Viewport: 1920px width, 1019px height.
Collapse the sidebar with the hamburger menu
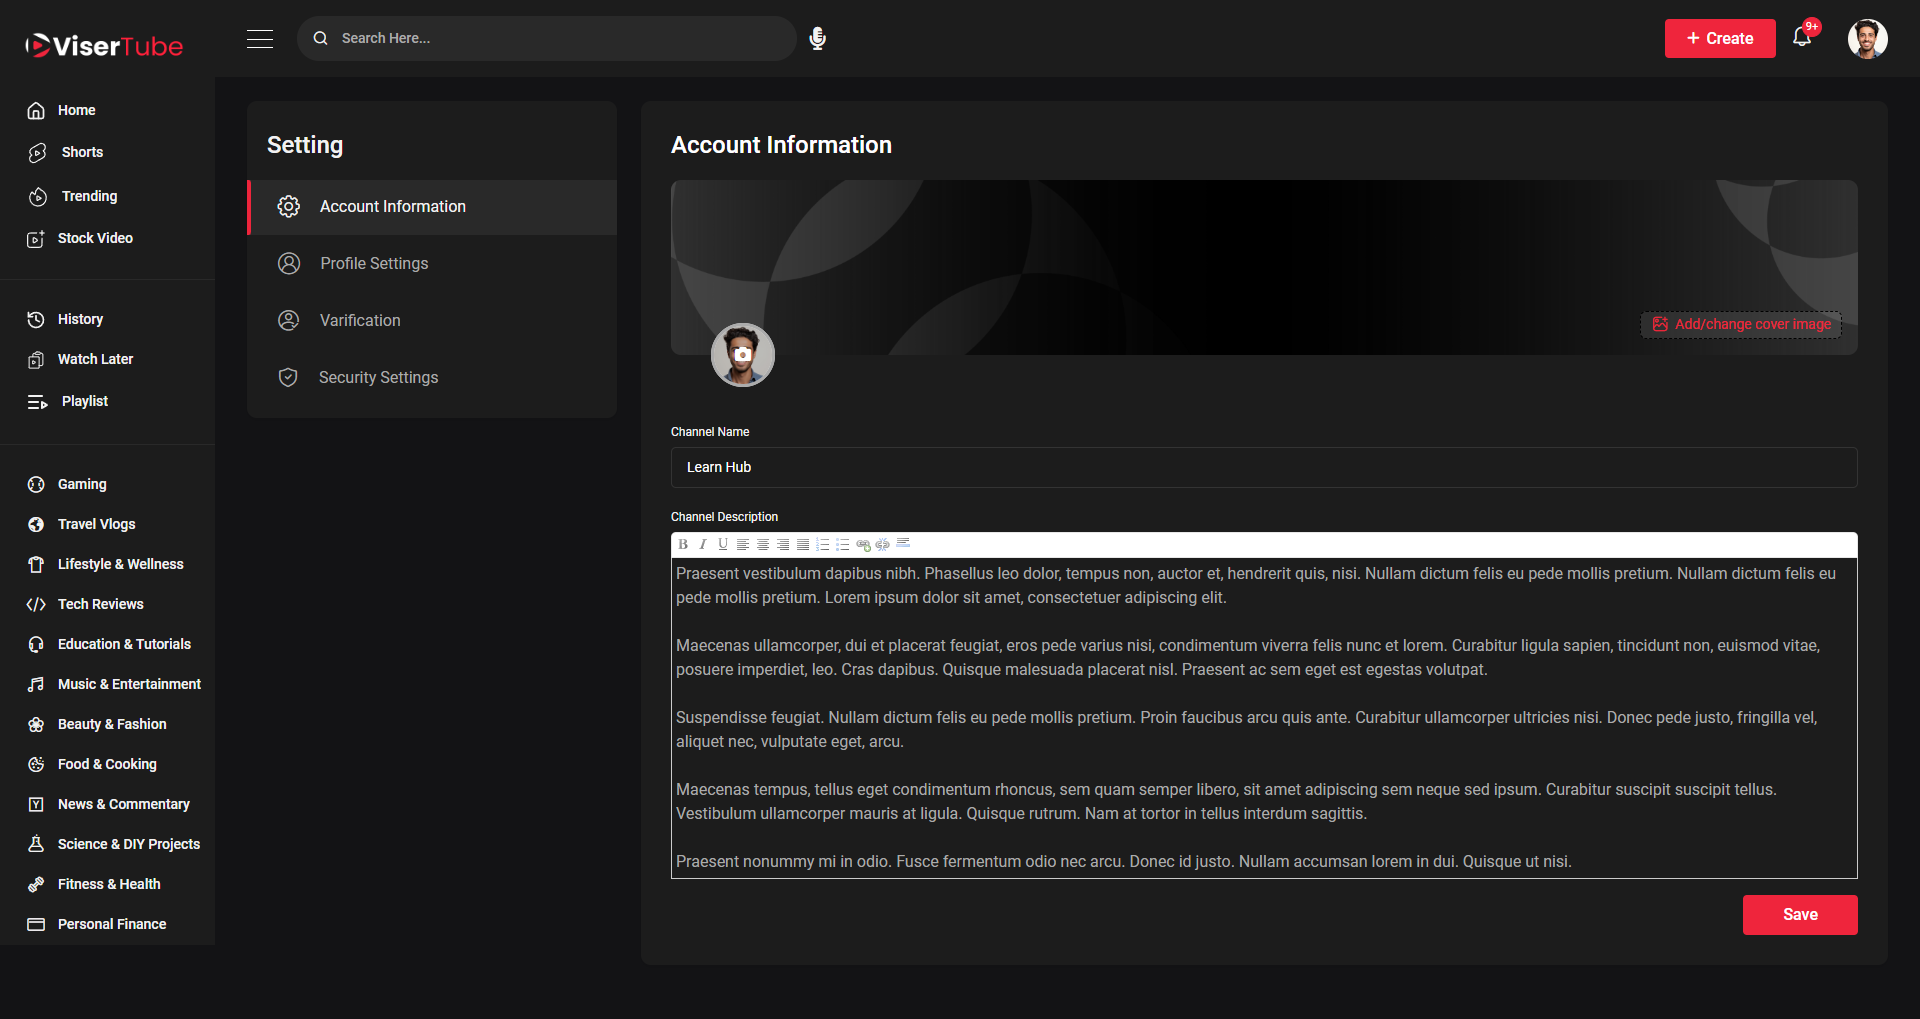[259, 39]
